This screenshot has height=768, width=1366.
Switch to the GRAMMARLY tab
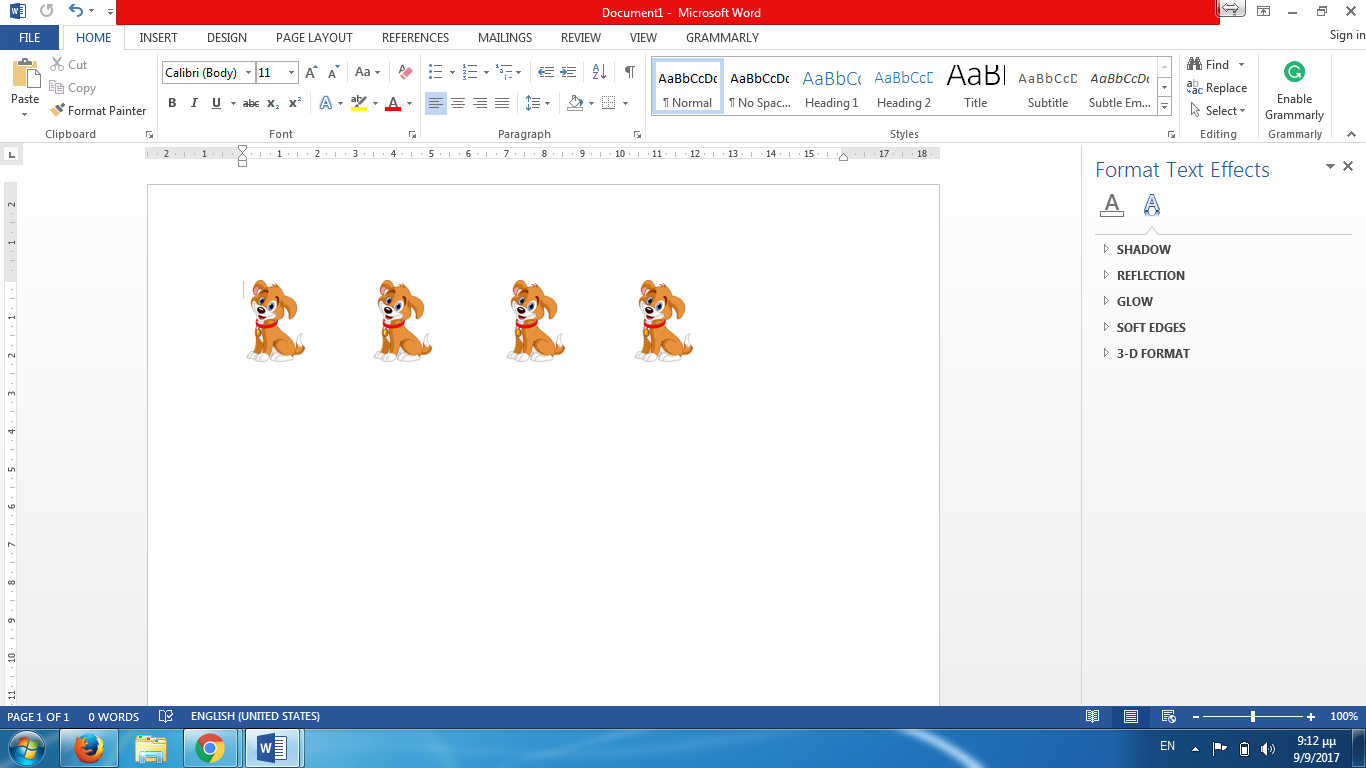coord(722,37)
